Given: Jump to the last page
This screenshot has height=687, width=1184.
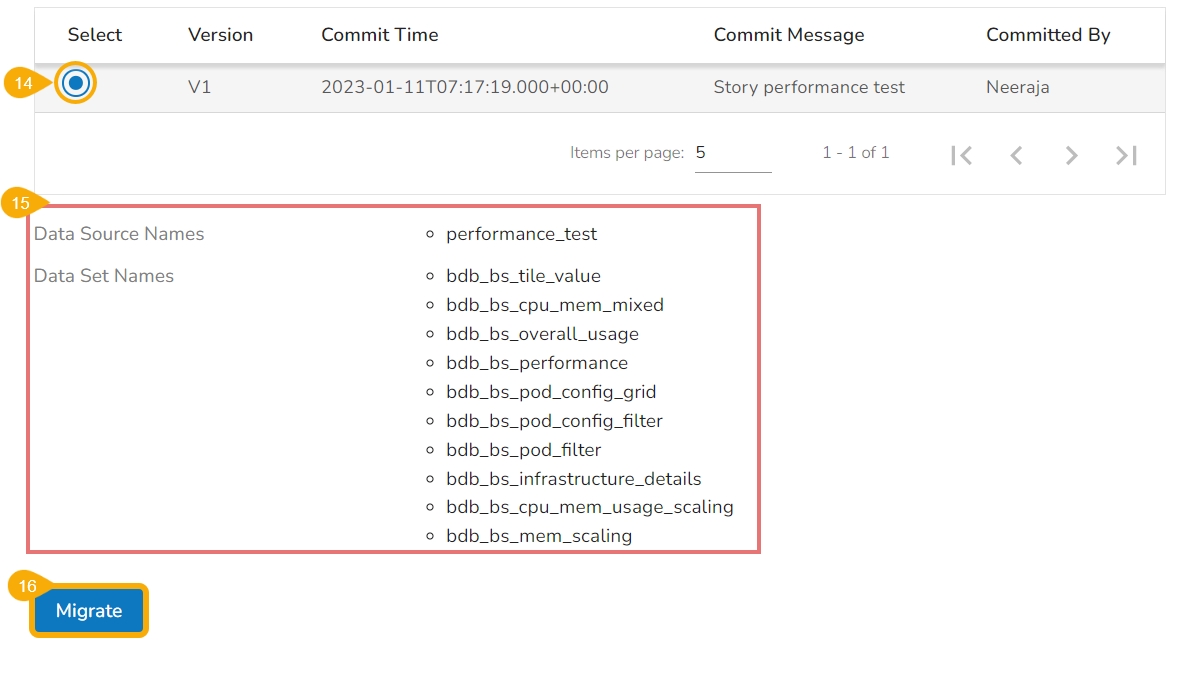Looking at the screenshot, I should 1127,155.
